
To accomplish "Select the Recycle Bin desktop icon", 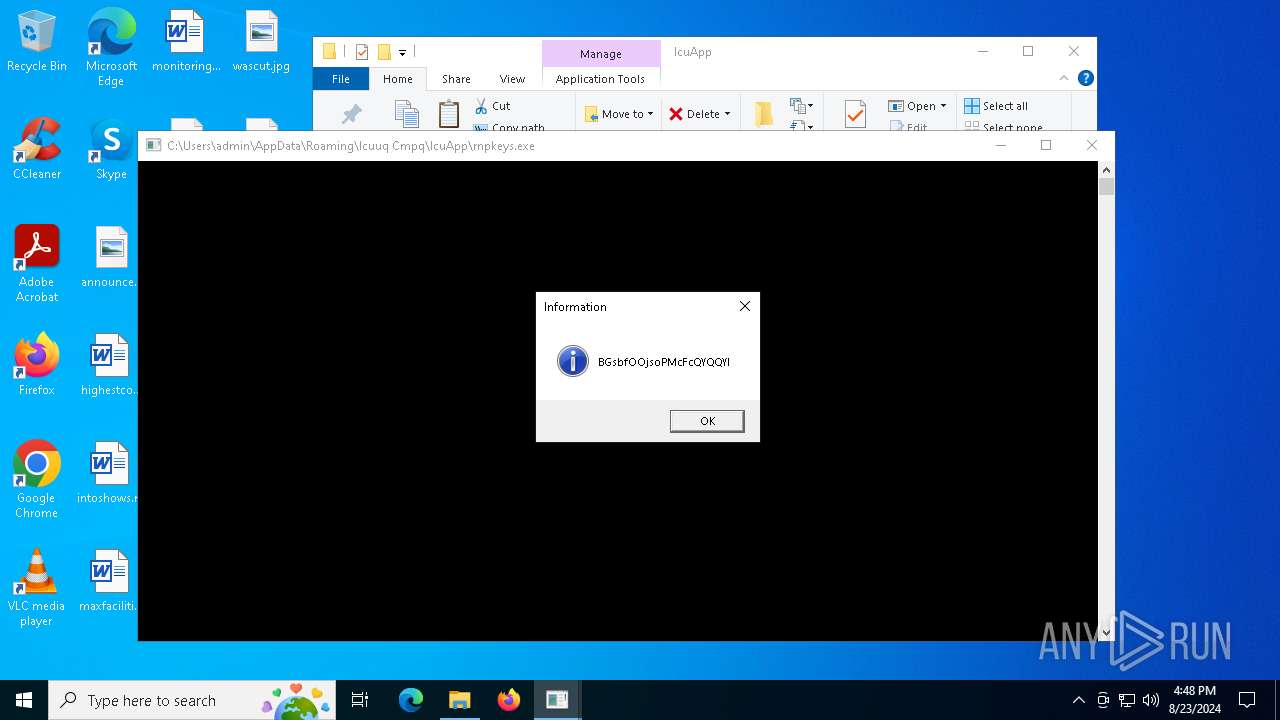I will (37, 42).
